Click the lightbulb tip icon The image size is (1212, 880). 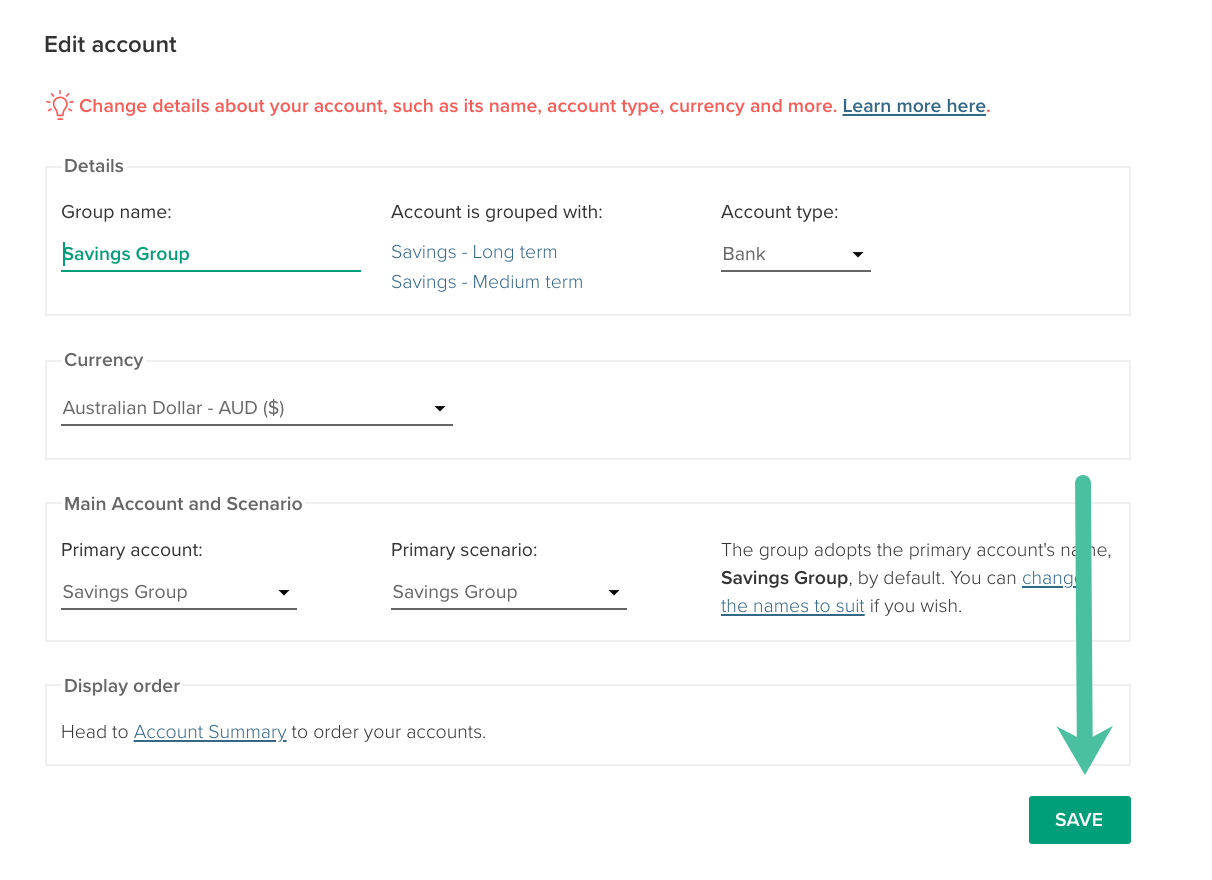60,105
